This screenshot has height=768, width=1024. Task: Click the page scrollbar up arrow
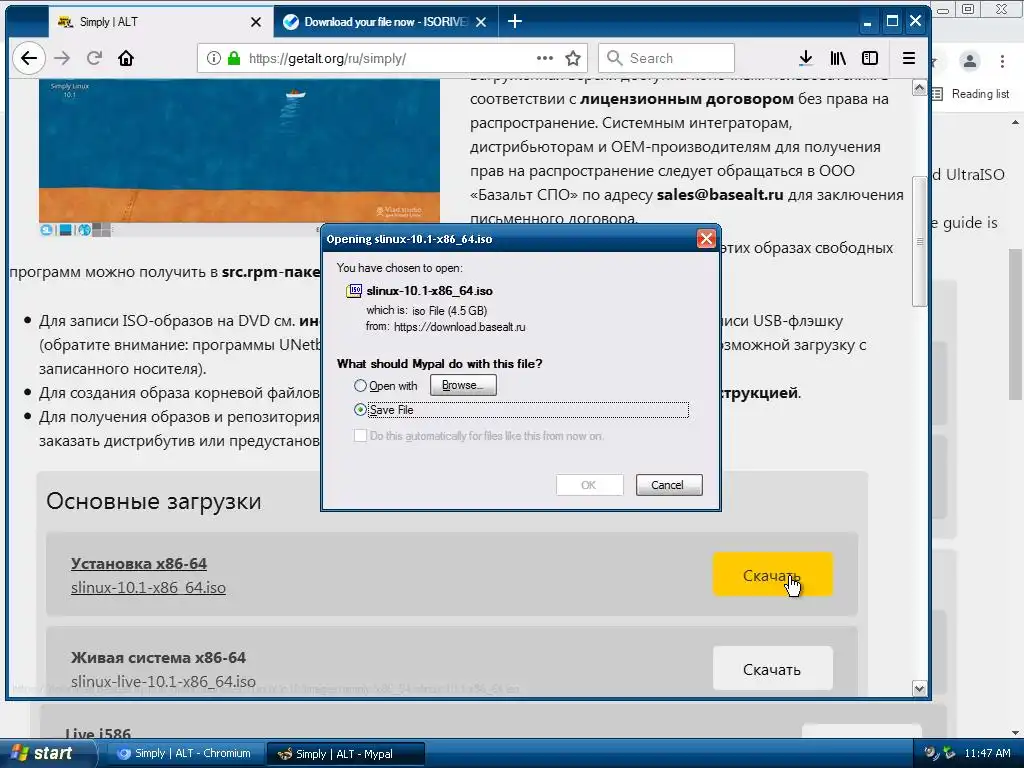tap(920, 88)
